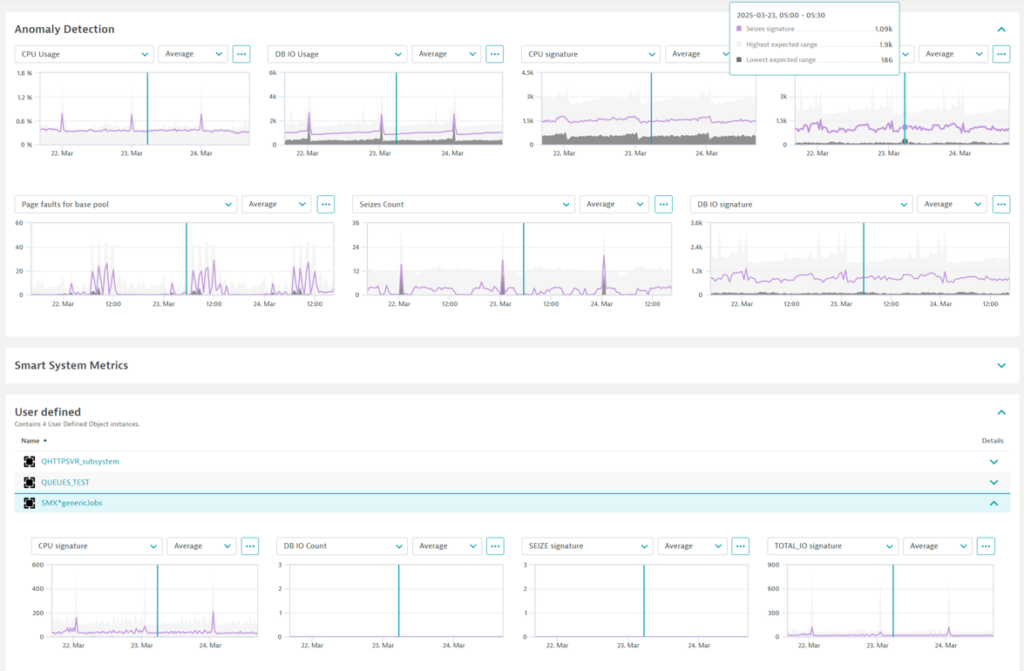Collapse the SMX*genericJobs details row
Viewport: 1024px width, 671px height.
[x=993, y=503]
